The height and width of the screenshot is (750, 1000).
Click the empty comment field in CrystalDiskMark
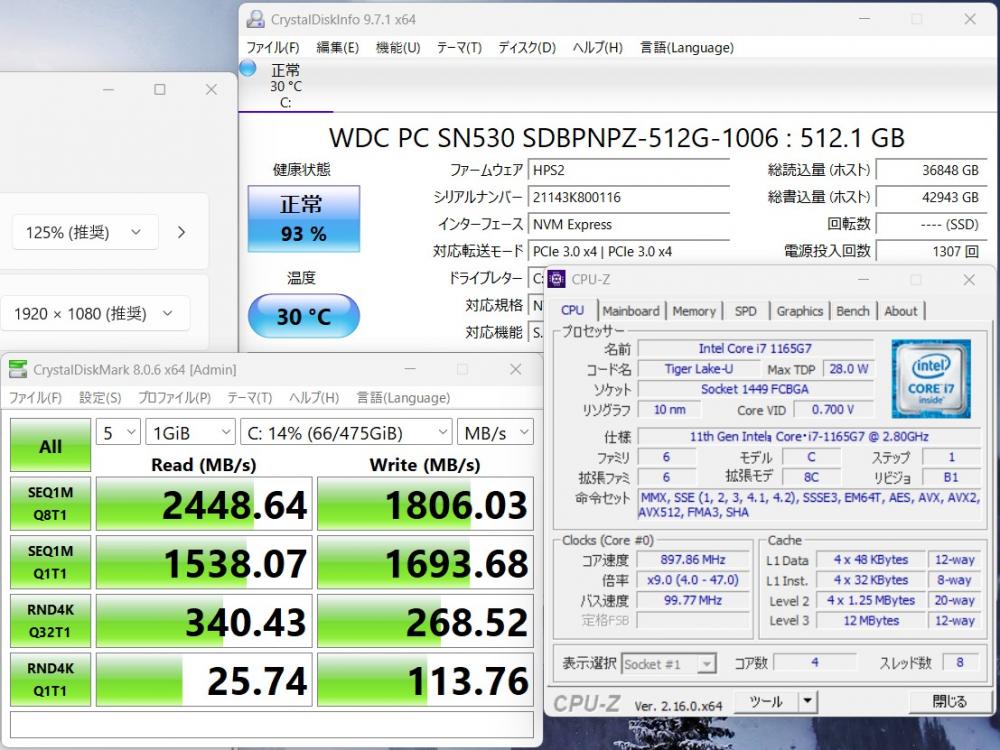272,724
